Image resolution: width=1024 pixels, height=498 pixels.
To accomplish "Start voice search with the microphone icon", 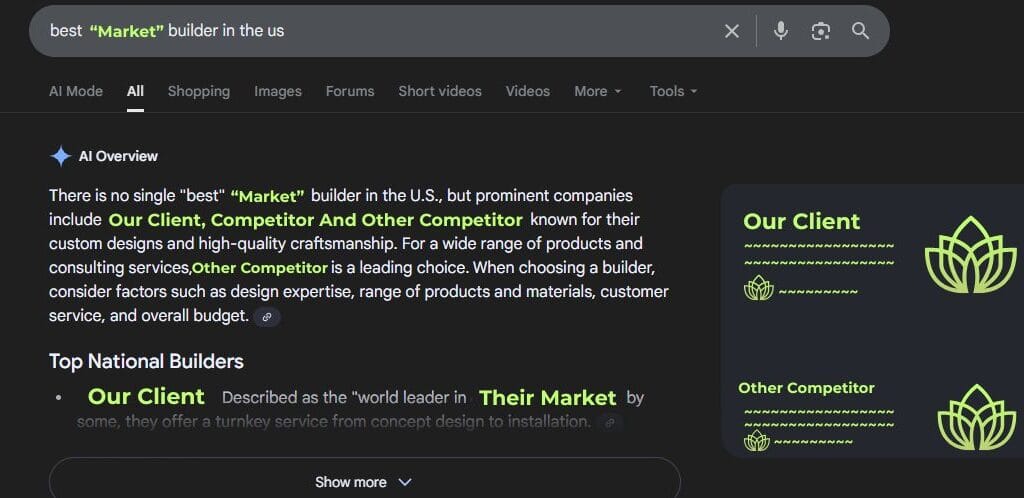I will [781, 31].
